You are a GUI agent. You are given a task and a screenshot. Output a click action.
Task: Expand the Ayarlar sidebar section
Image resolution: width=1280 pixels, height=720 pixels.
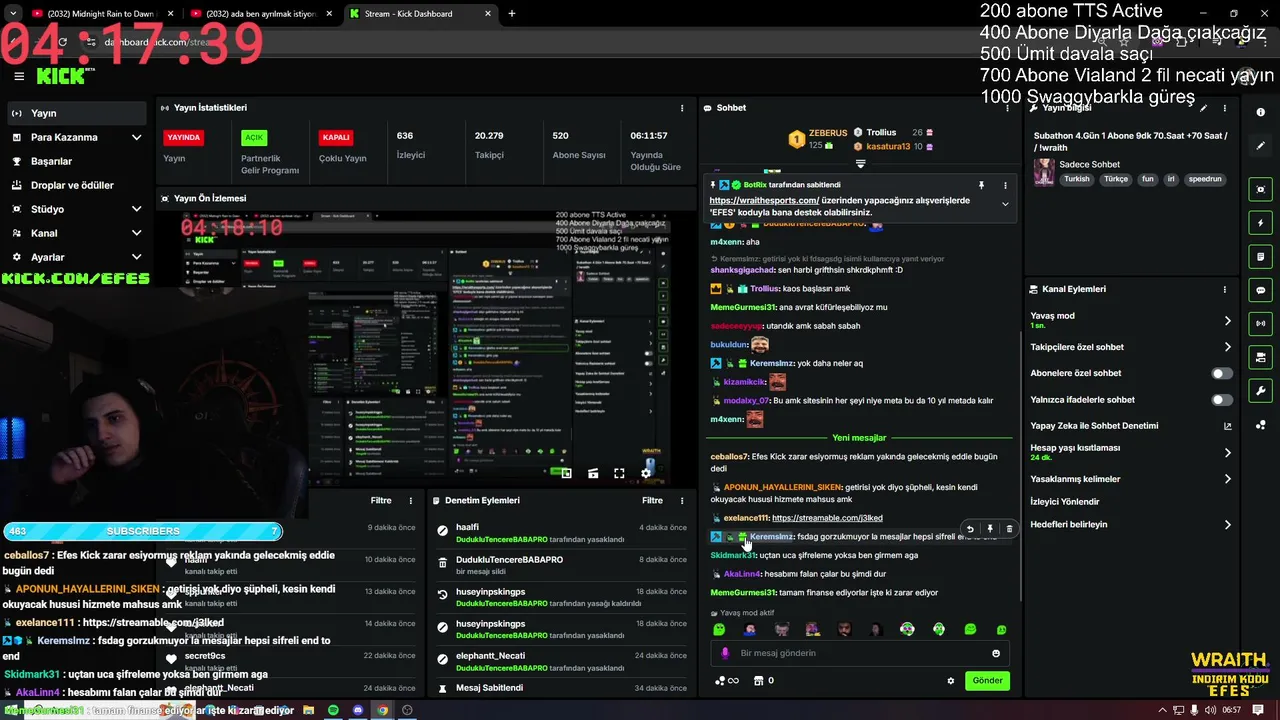(75, 257)
